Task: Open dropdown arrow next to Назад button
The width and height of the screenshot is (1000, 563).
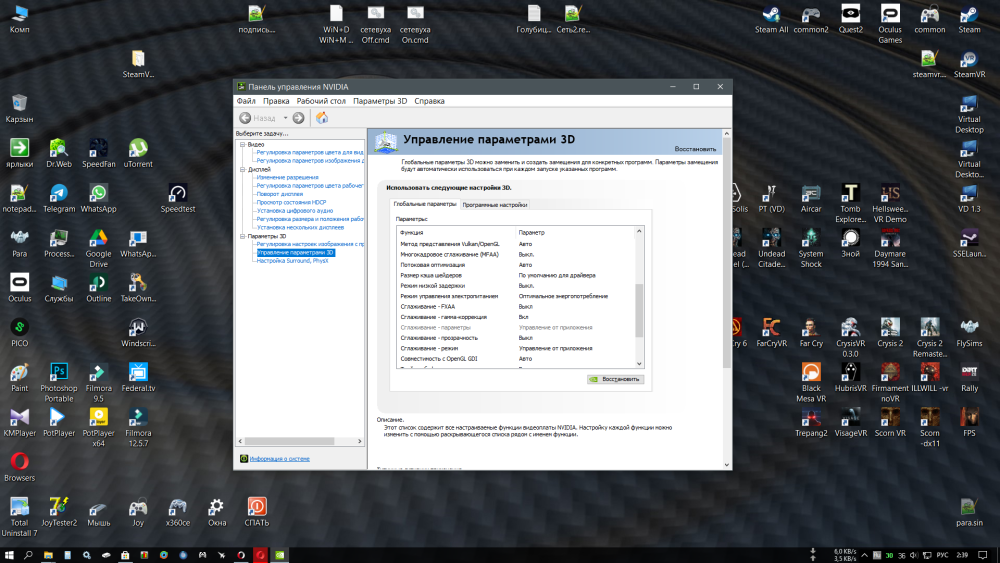Action: [285, 118]
